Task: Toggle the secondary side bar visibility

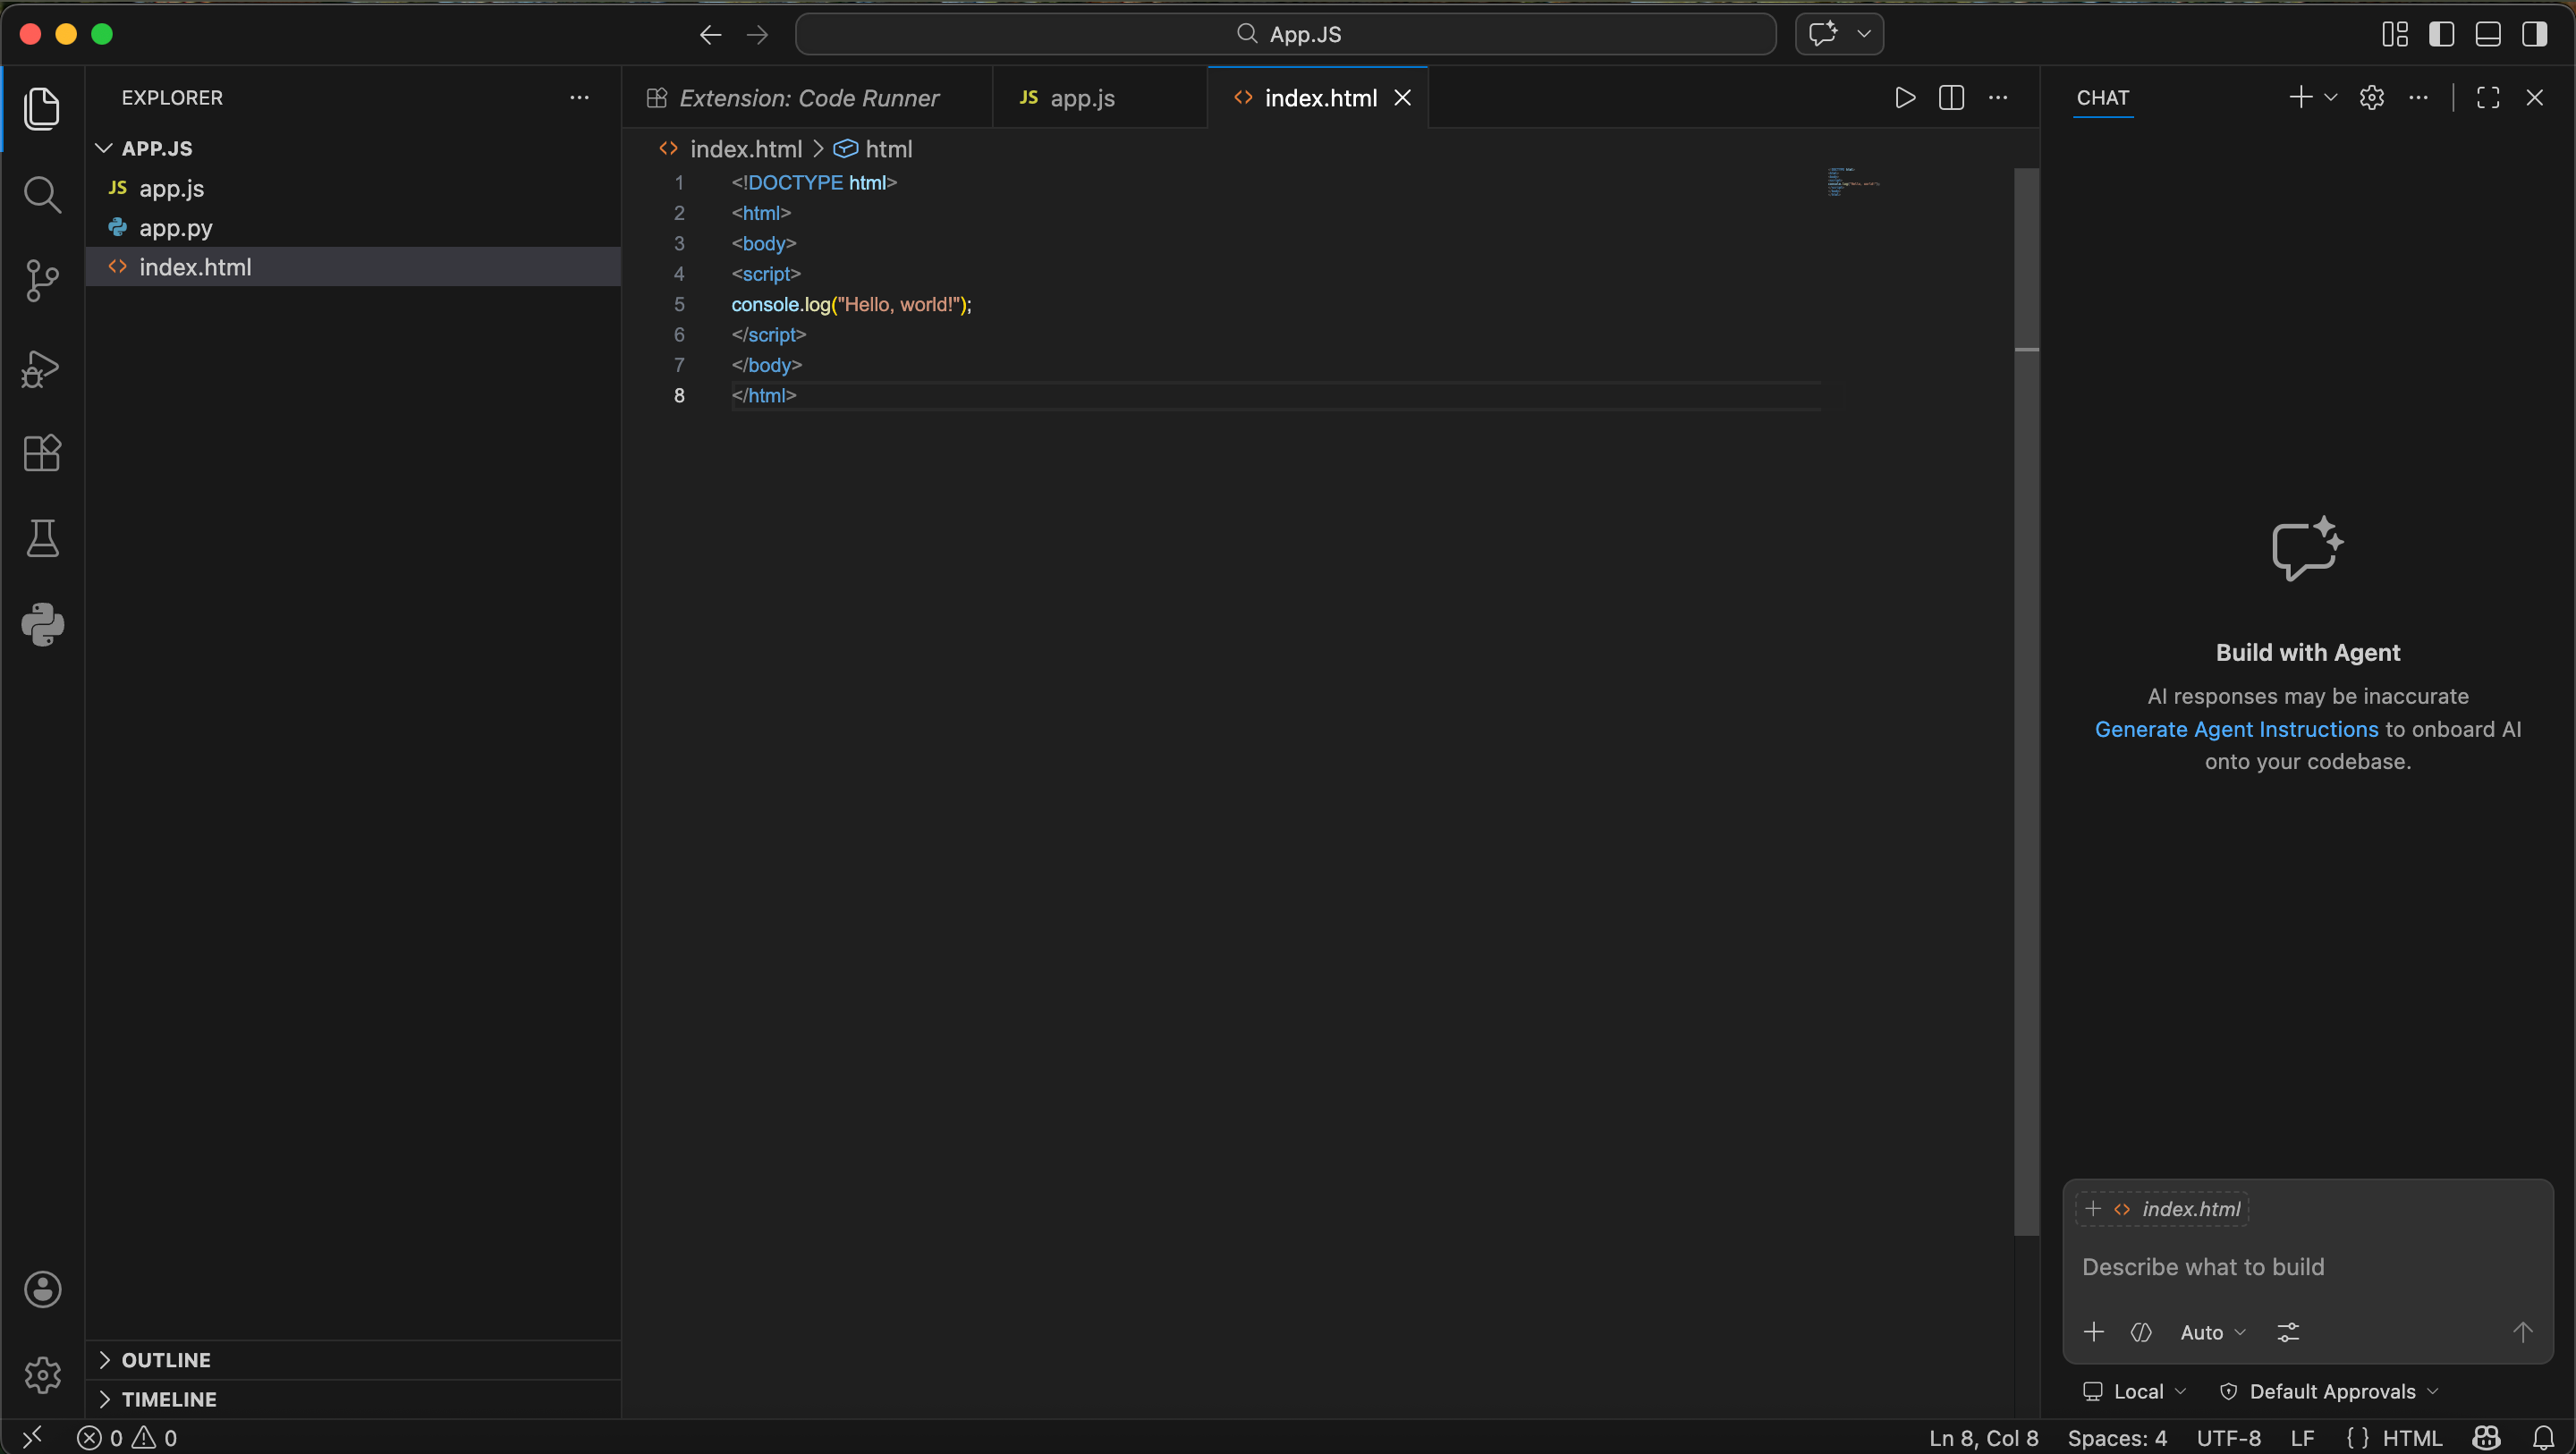Action: pyautogui.click(x=2534, y=35)
